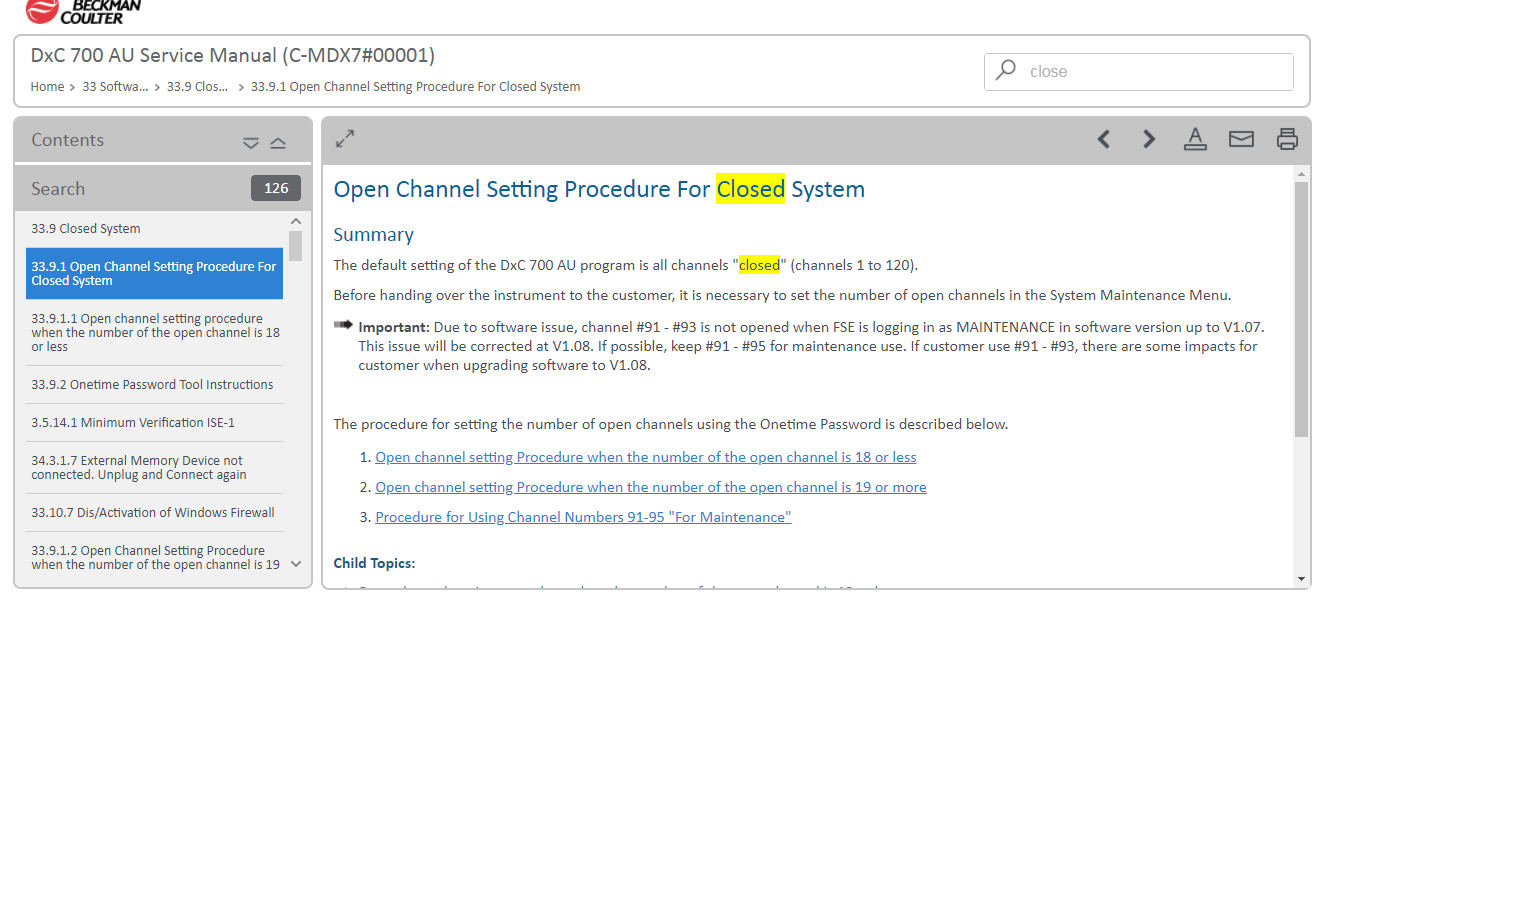Toggle search term highlighting icon
1514x906 pixels.
(x=1195, y=139)
